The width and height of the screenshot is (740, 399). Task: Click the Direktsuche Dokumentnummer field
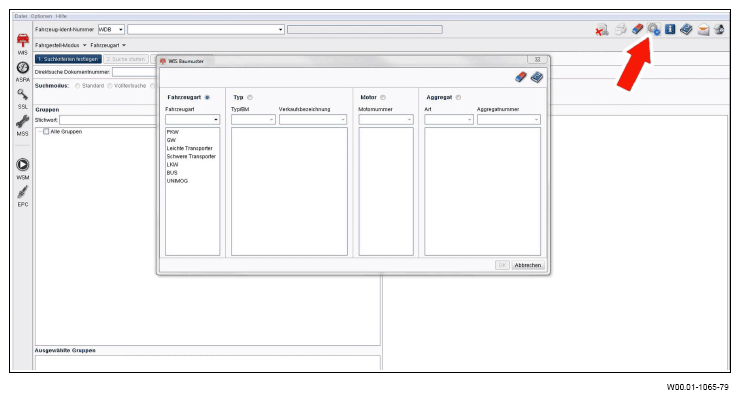(135, 72)
